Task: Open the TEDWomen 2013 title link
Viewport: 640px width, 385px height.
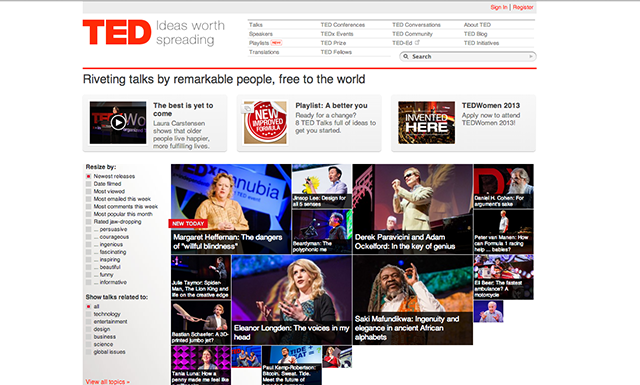Action: click(491, 105)
